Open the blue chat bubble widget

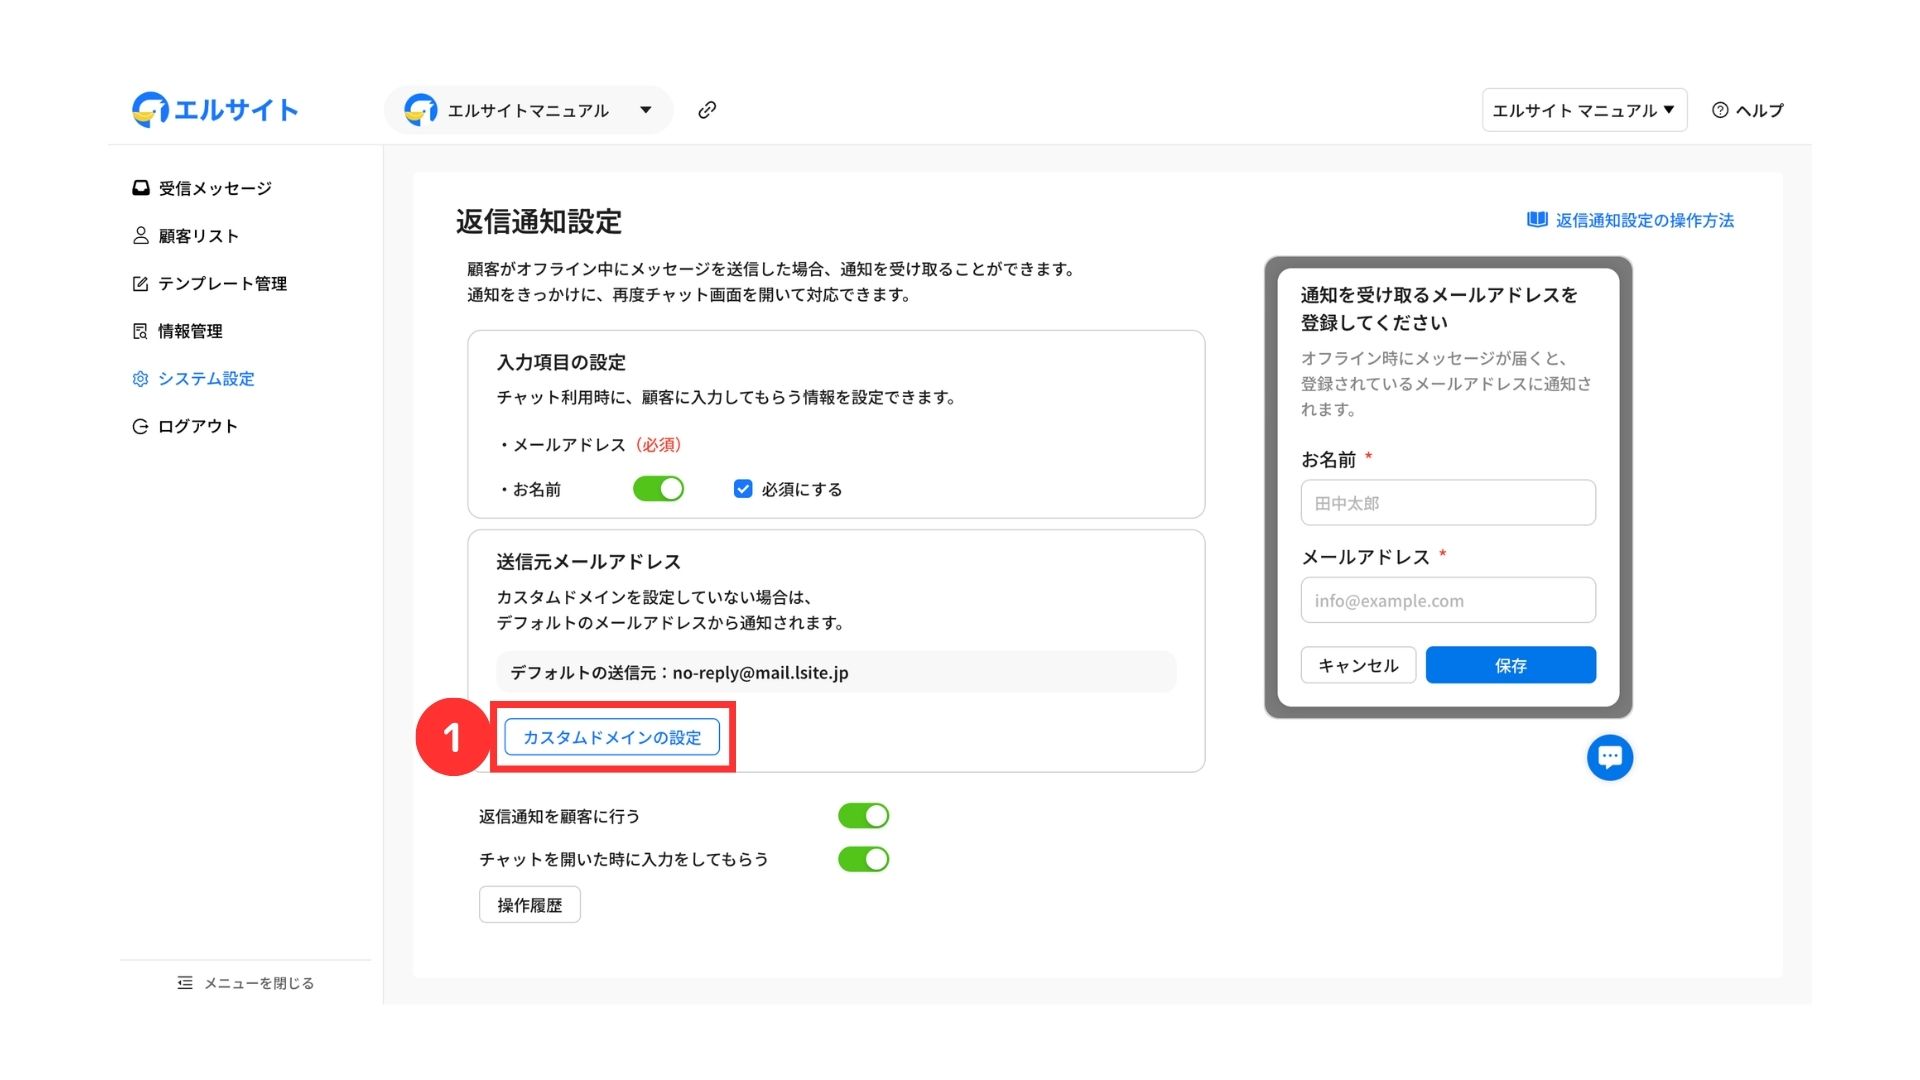[1609, 757]
